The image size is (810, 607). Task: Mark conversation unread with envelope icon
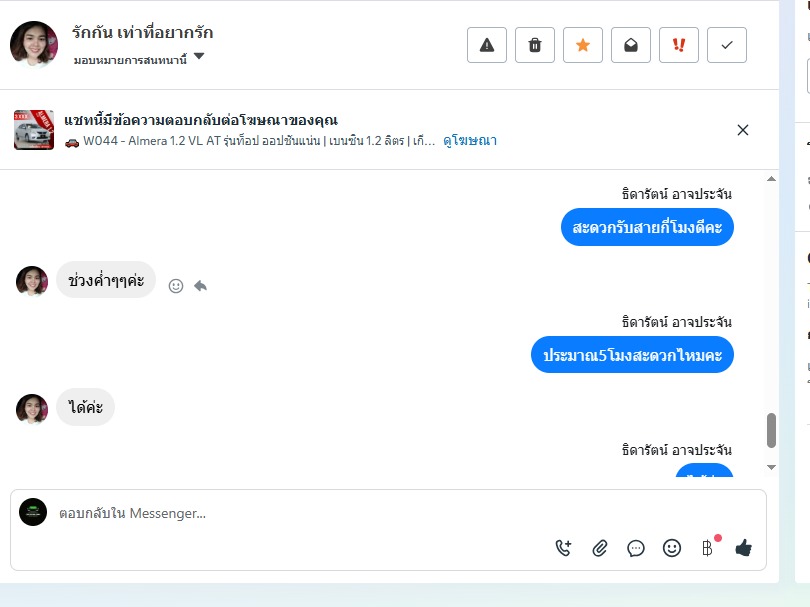pos(631,45)
